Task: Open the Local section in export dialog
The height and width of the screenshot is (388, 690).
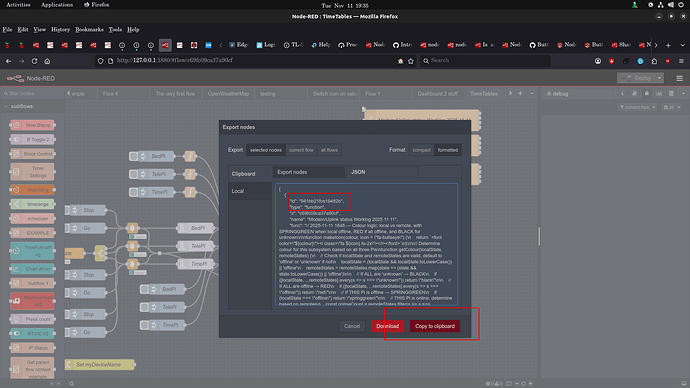Action: point(250,191)
